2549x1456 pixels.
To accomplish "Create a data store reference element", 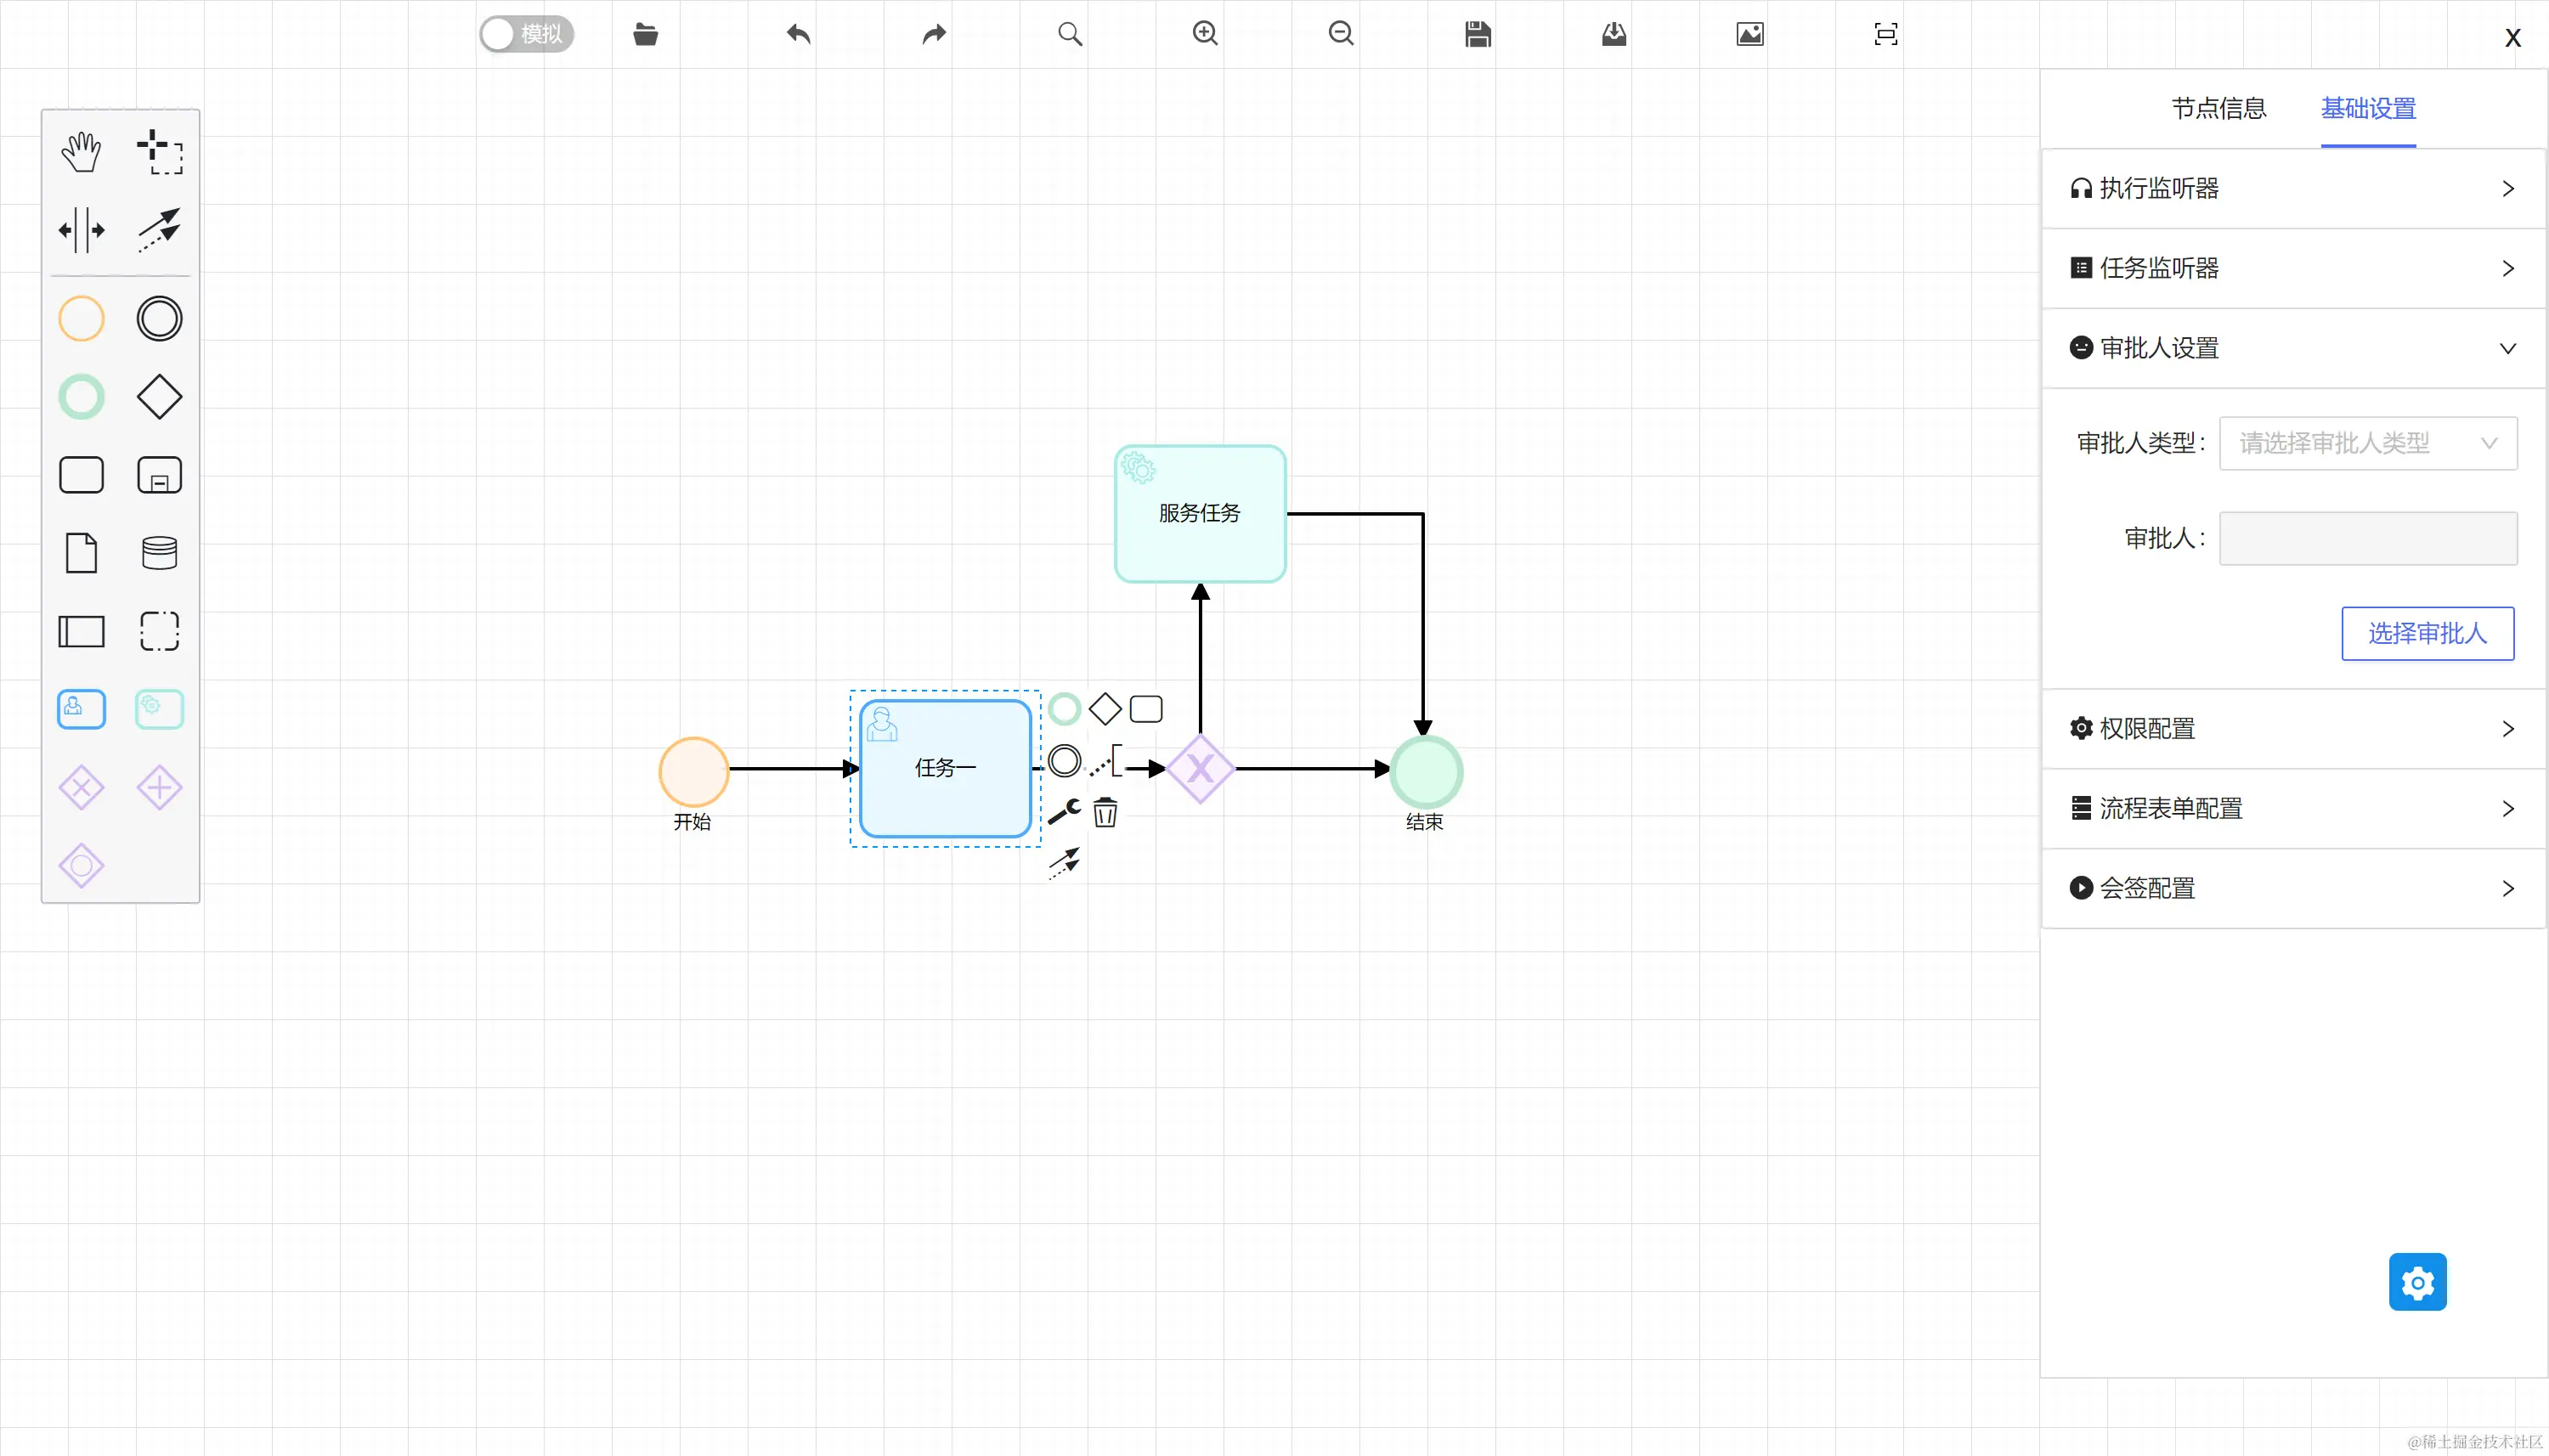I will 159,553.
